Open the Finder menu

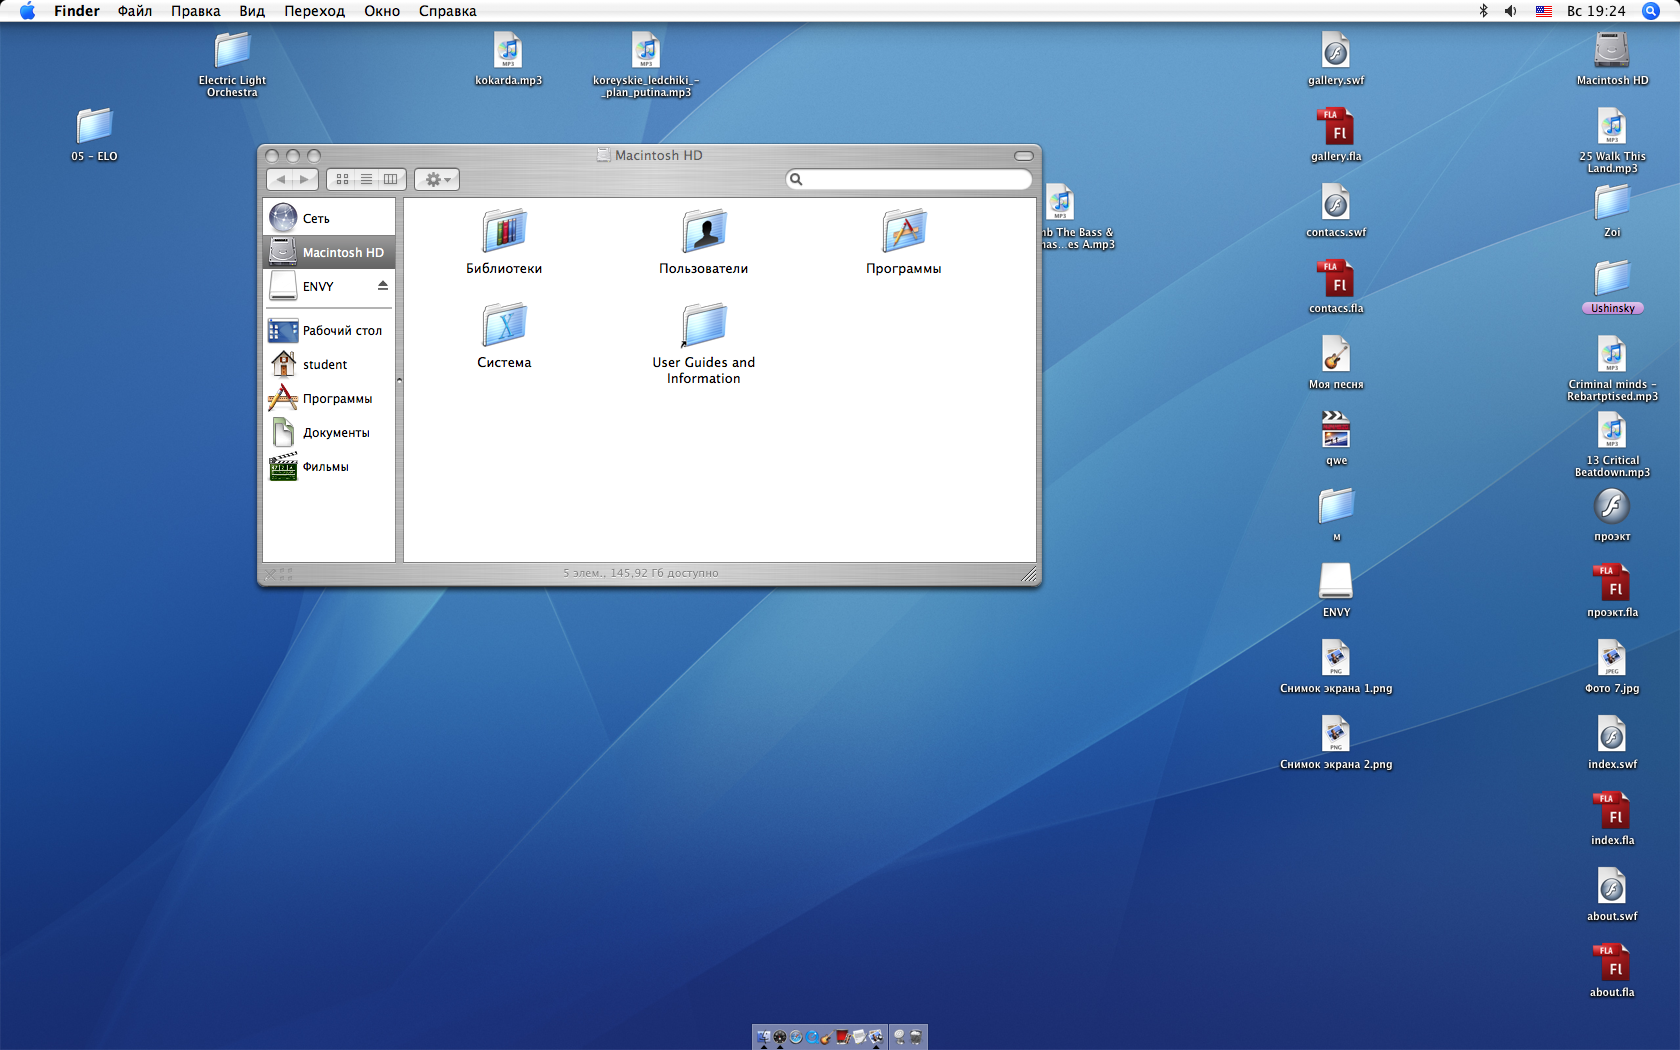pos(77,11)
